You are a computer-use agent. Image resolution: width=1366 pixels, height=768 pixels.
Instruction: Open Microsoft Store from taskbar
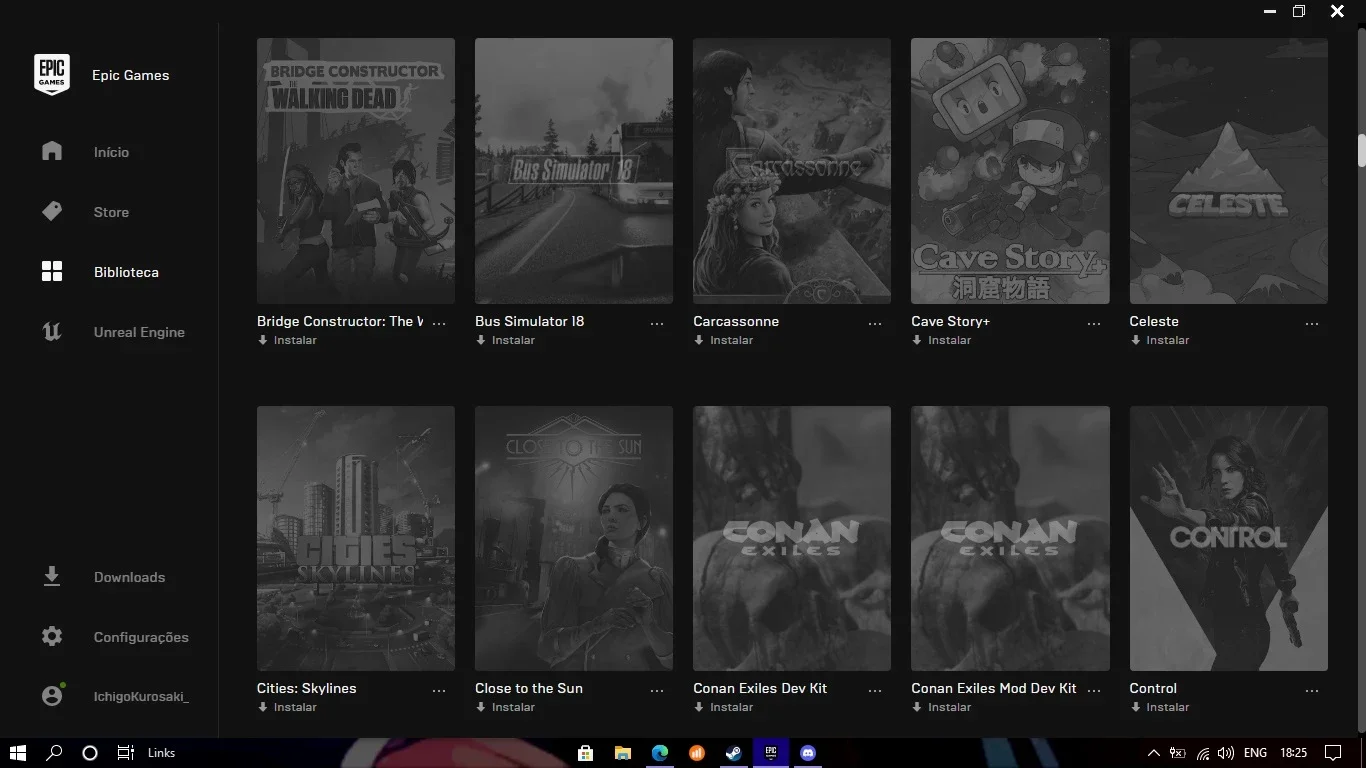tap(586, 753)
